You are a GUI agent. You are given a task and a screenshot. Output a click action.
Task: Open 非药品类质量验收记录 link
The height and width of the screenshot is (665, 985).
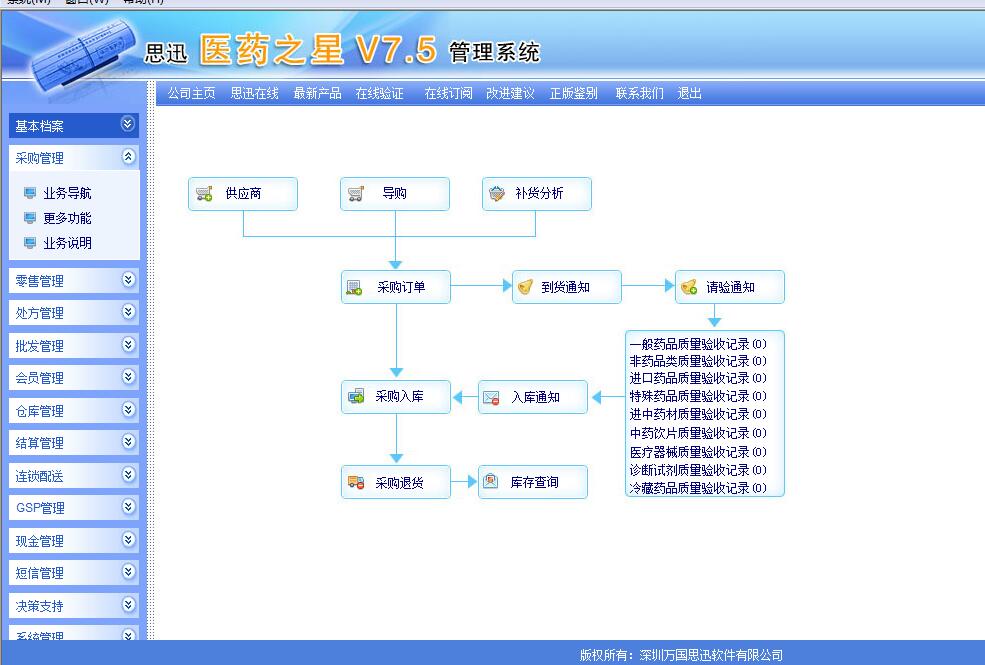[x=698, y=361]
